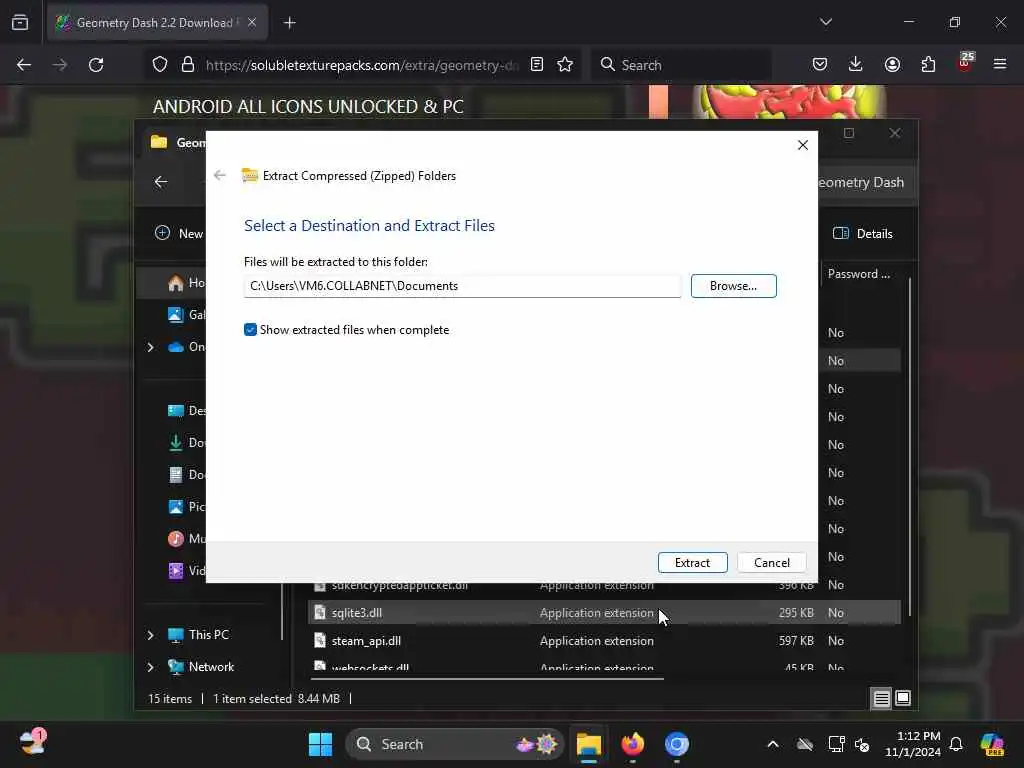Click the site padlock icon
The height and width of the screenshot is (768, 1024).
(x=188, y=65)
